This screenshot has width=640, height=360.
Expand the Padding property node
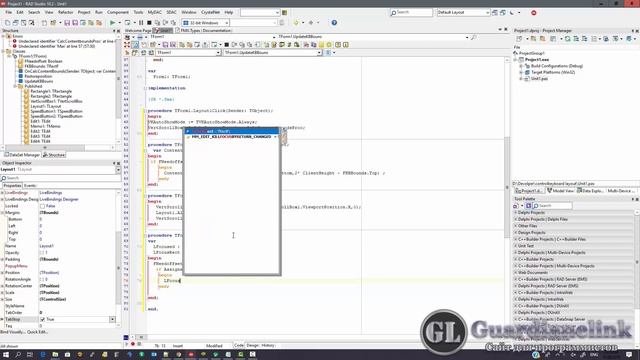click(x=2, y=259)
